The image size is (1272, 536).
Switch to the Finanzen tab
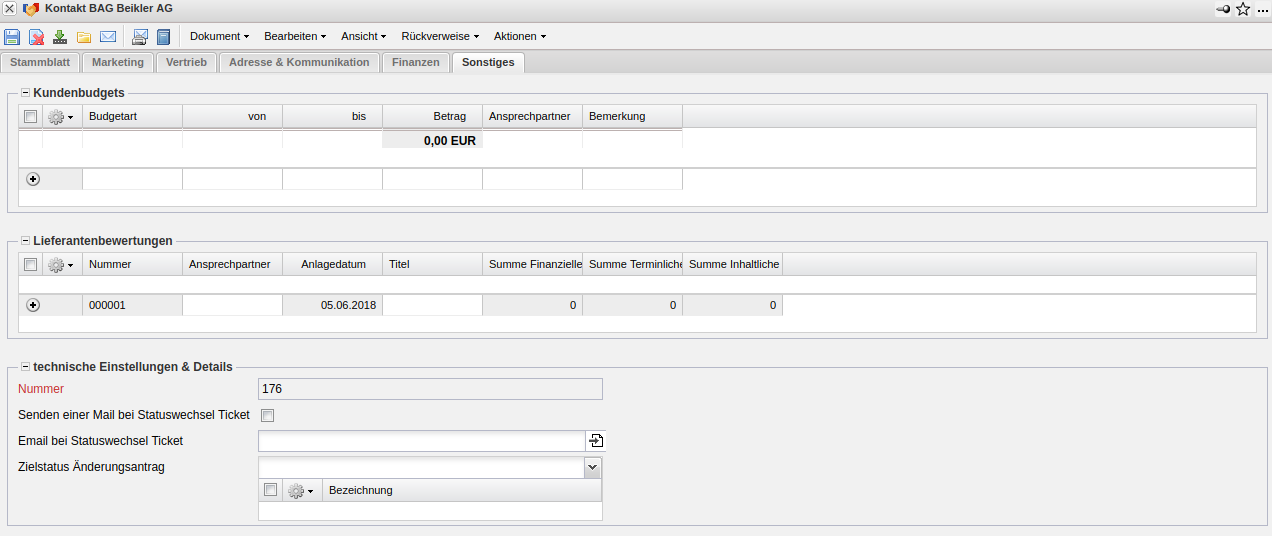415,62
